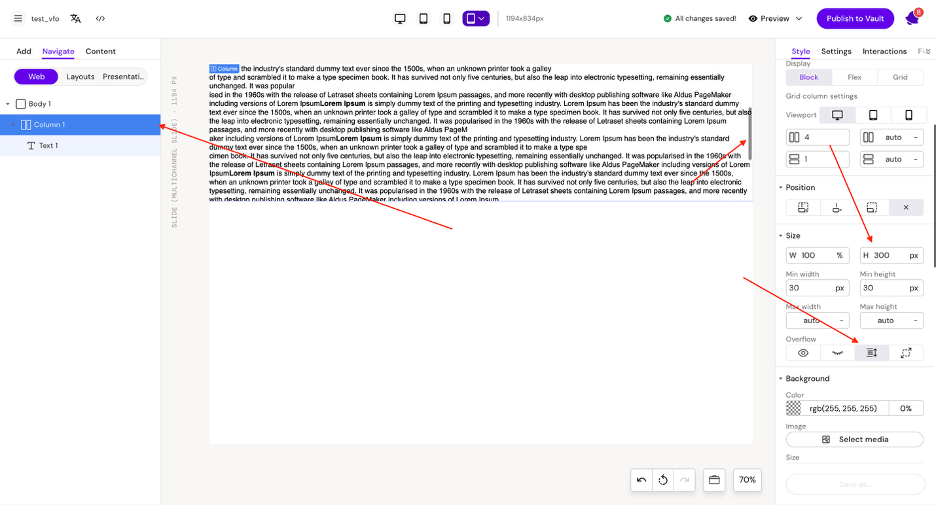The height and width of the screenshot is (506, 936).
Task: Open the code editor icon
Action: pyautogui.click(x=101, y=18)
